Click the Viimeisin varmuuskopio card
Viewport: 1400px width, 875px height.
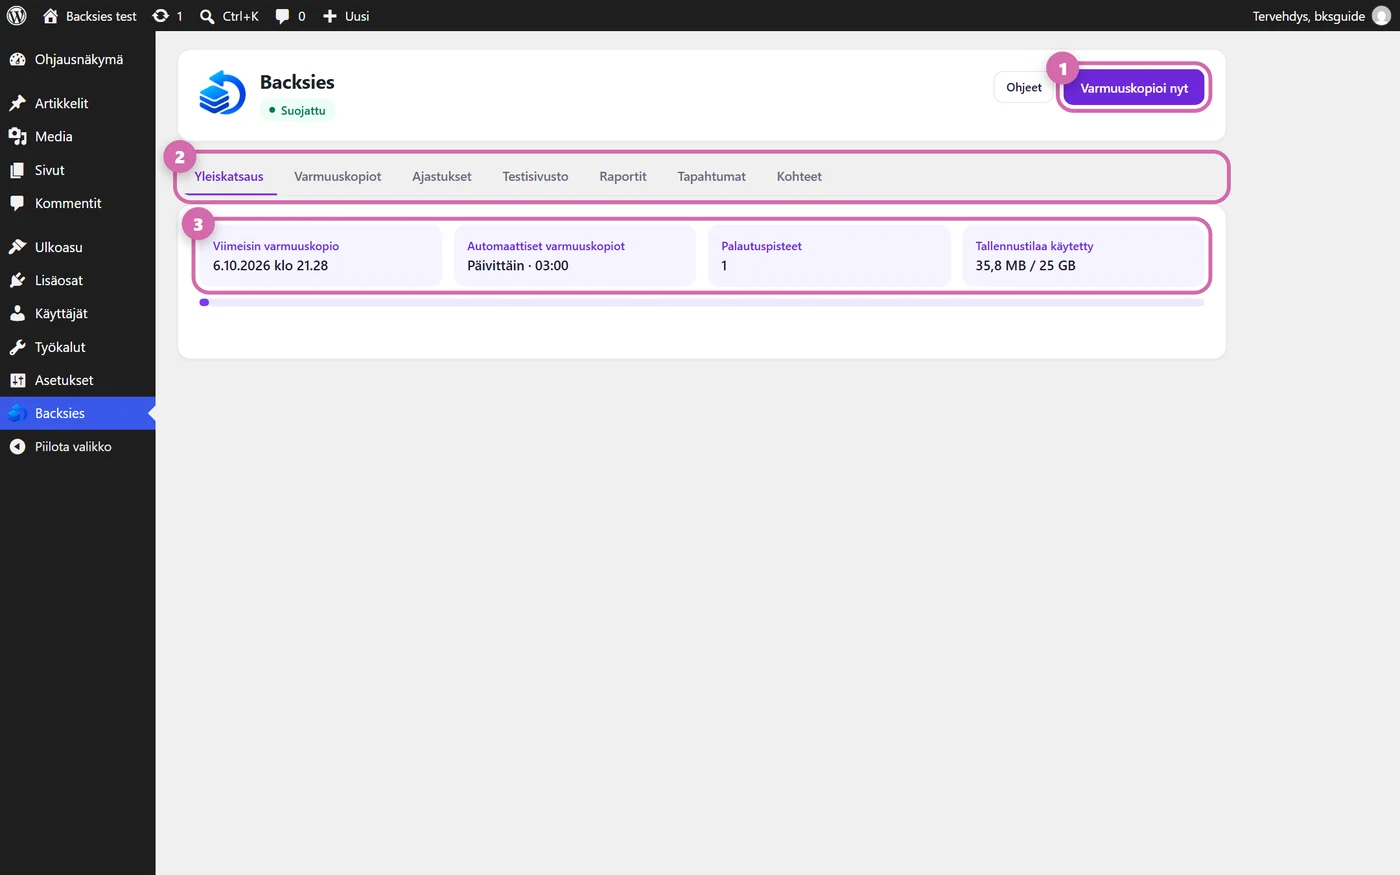(320, 256)
